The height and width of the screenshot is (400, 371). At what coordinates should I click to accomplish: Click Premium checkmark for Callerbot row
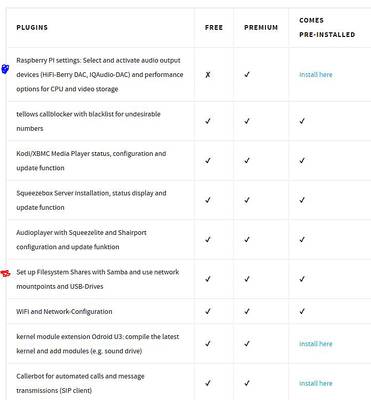point(247,383)
